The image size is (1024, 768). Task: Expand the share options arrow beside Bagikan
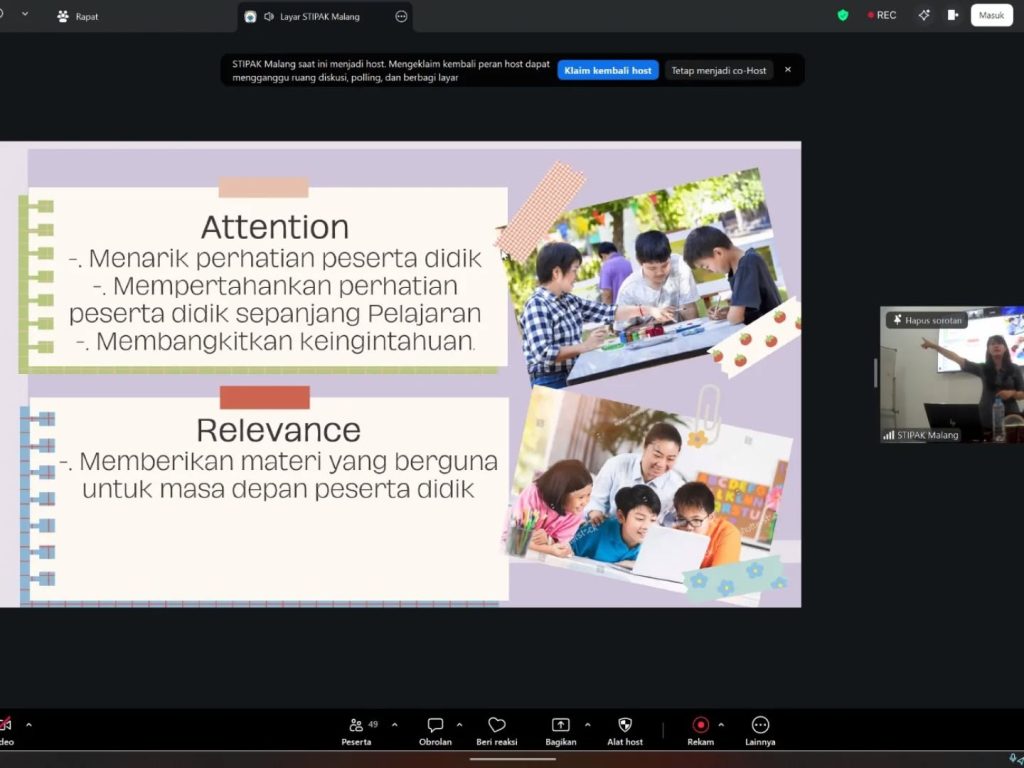click(587, 724)
